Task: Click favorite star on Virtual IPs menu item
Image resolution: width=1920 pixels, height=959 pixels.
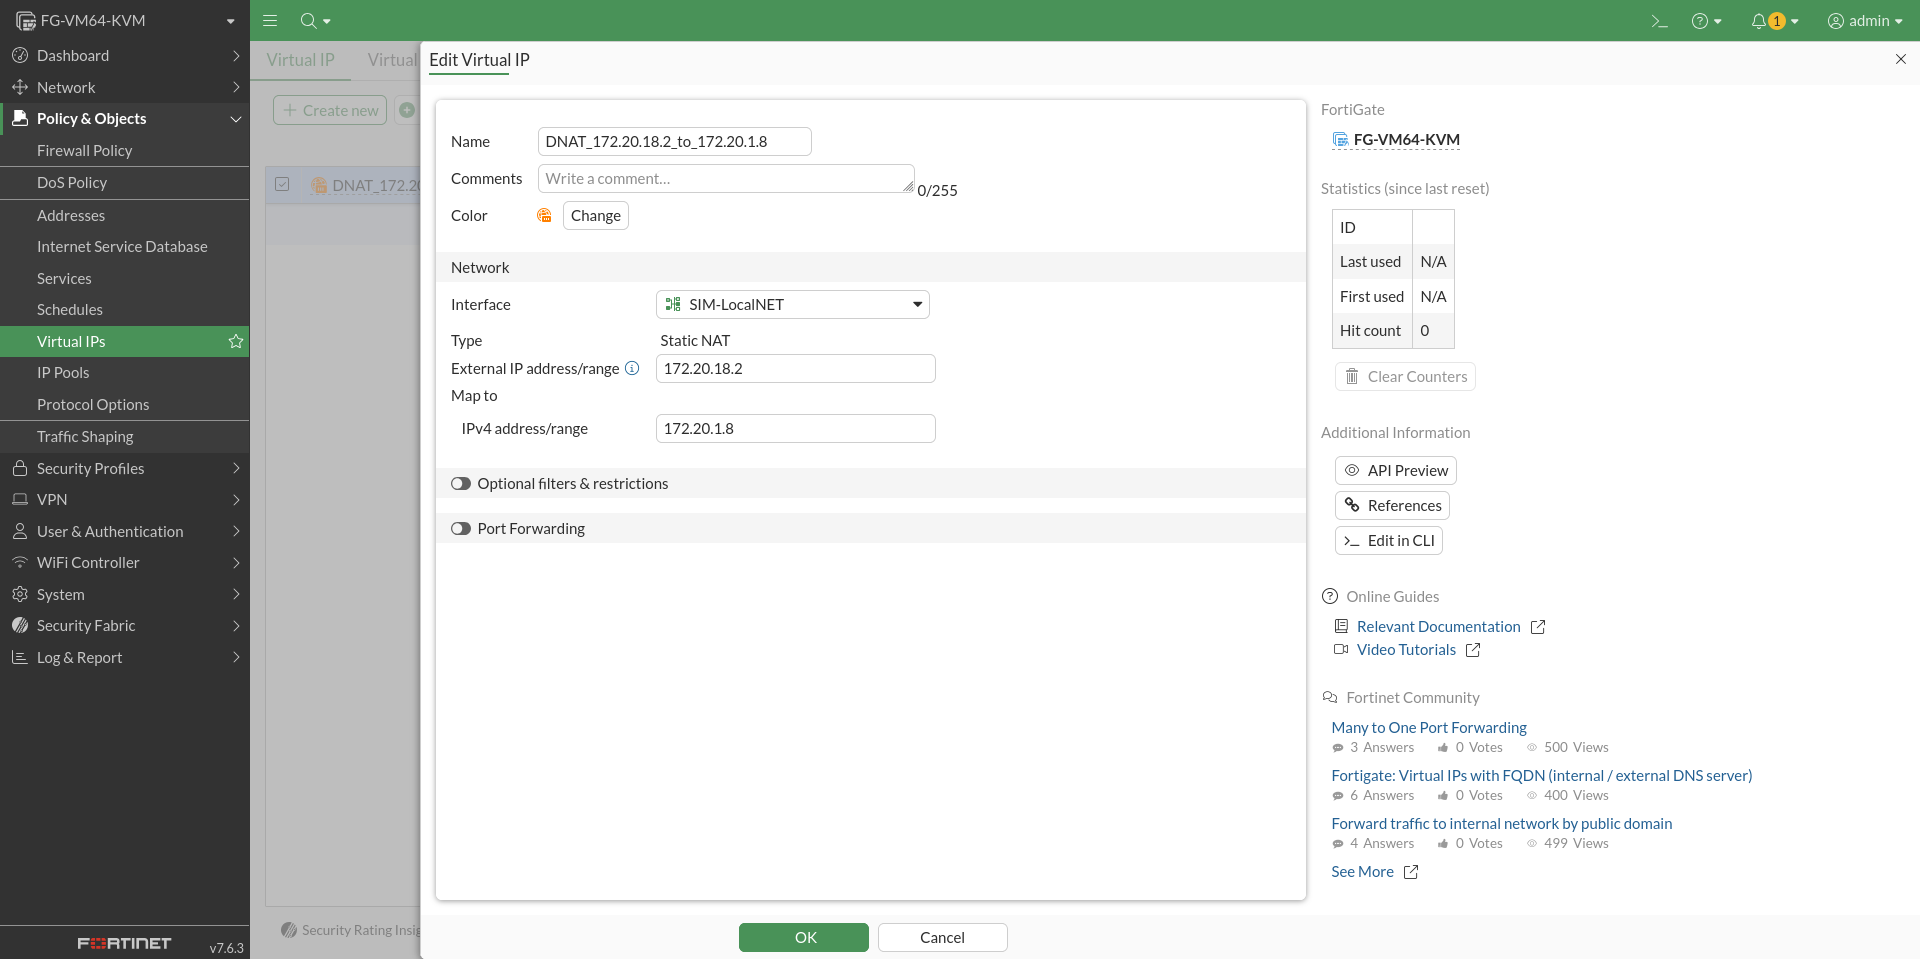Action: pyautogui.click(x=236, y=341)
